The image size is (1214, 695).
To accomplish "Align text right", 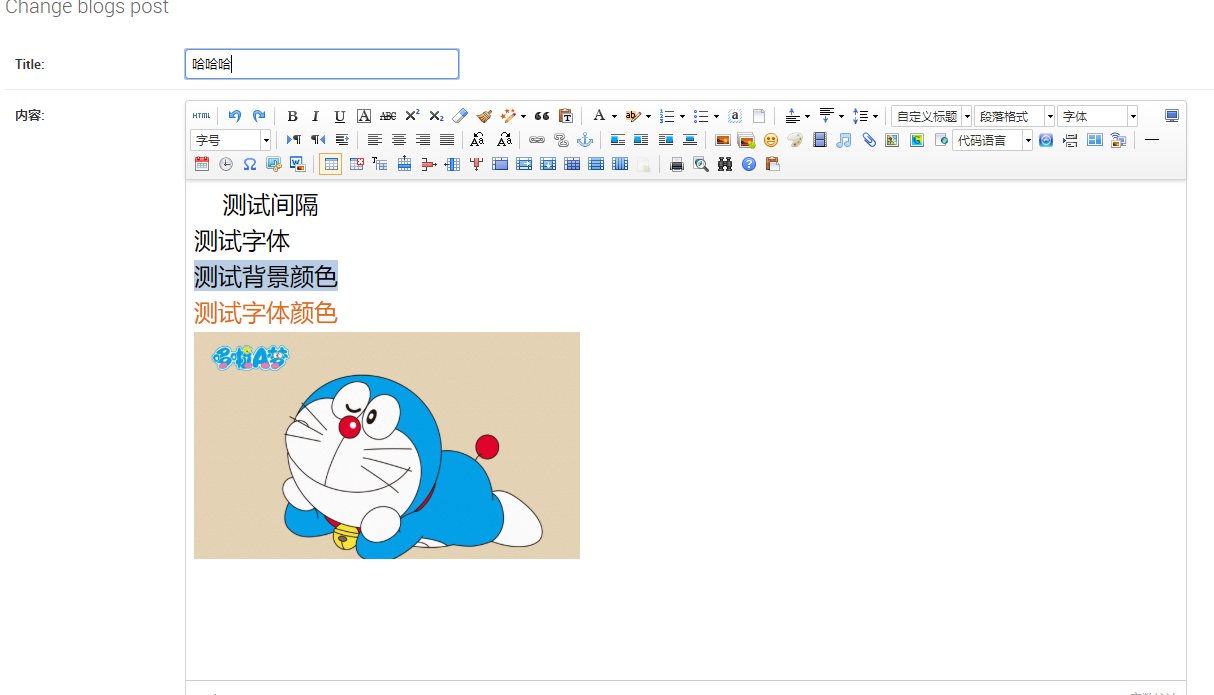I will click(423, 140).
